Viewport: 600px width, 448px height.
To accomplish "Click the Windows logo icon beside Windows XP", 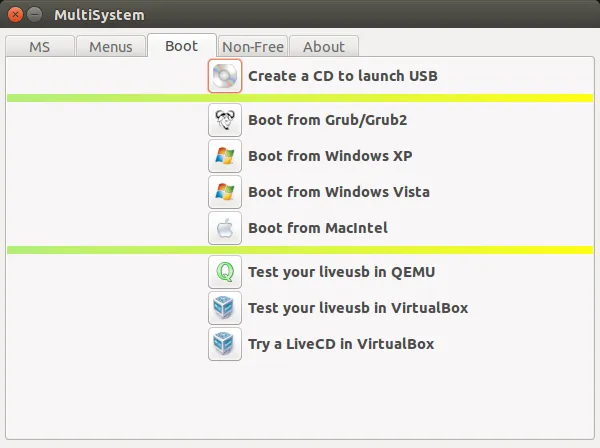I will point(225,156).
